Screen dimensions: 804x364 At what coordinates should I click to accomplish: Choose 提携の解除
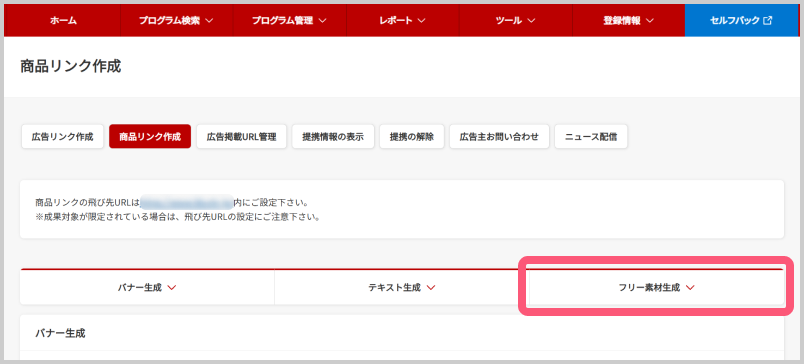(x=412, y=137)
